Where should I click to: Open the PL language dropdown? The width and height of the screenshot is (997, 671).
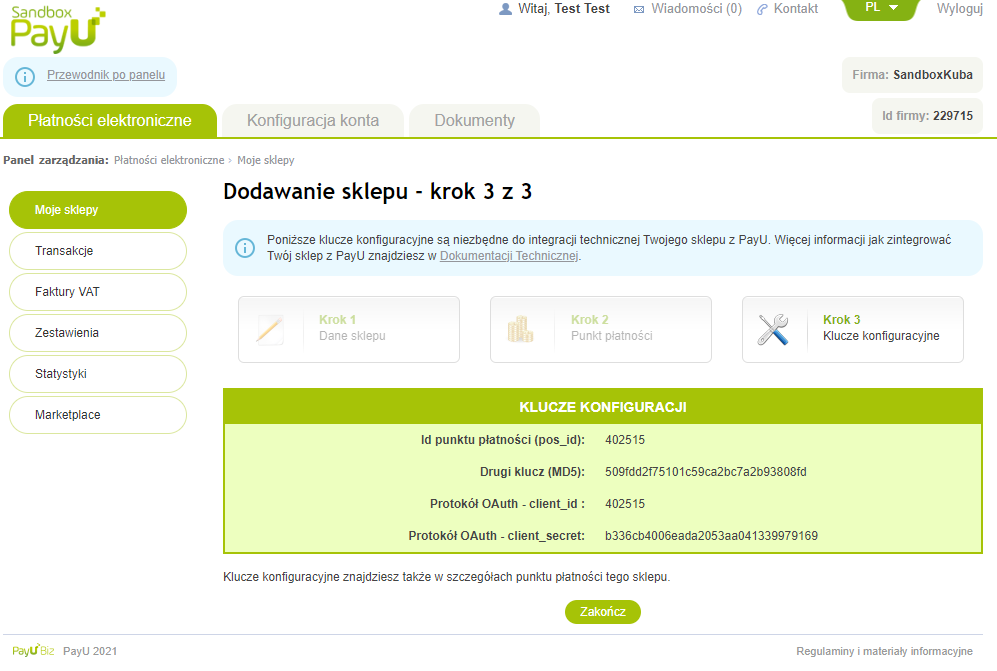[881, 8]
